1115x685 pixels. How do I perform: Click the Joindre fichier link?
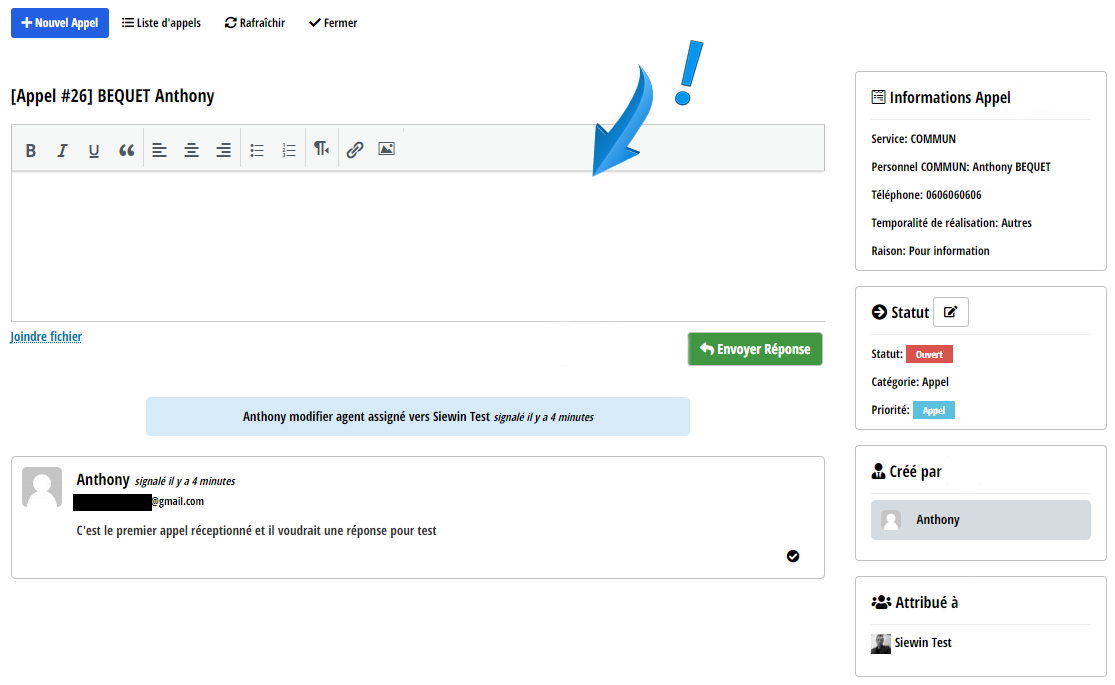point(46,337)
